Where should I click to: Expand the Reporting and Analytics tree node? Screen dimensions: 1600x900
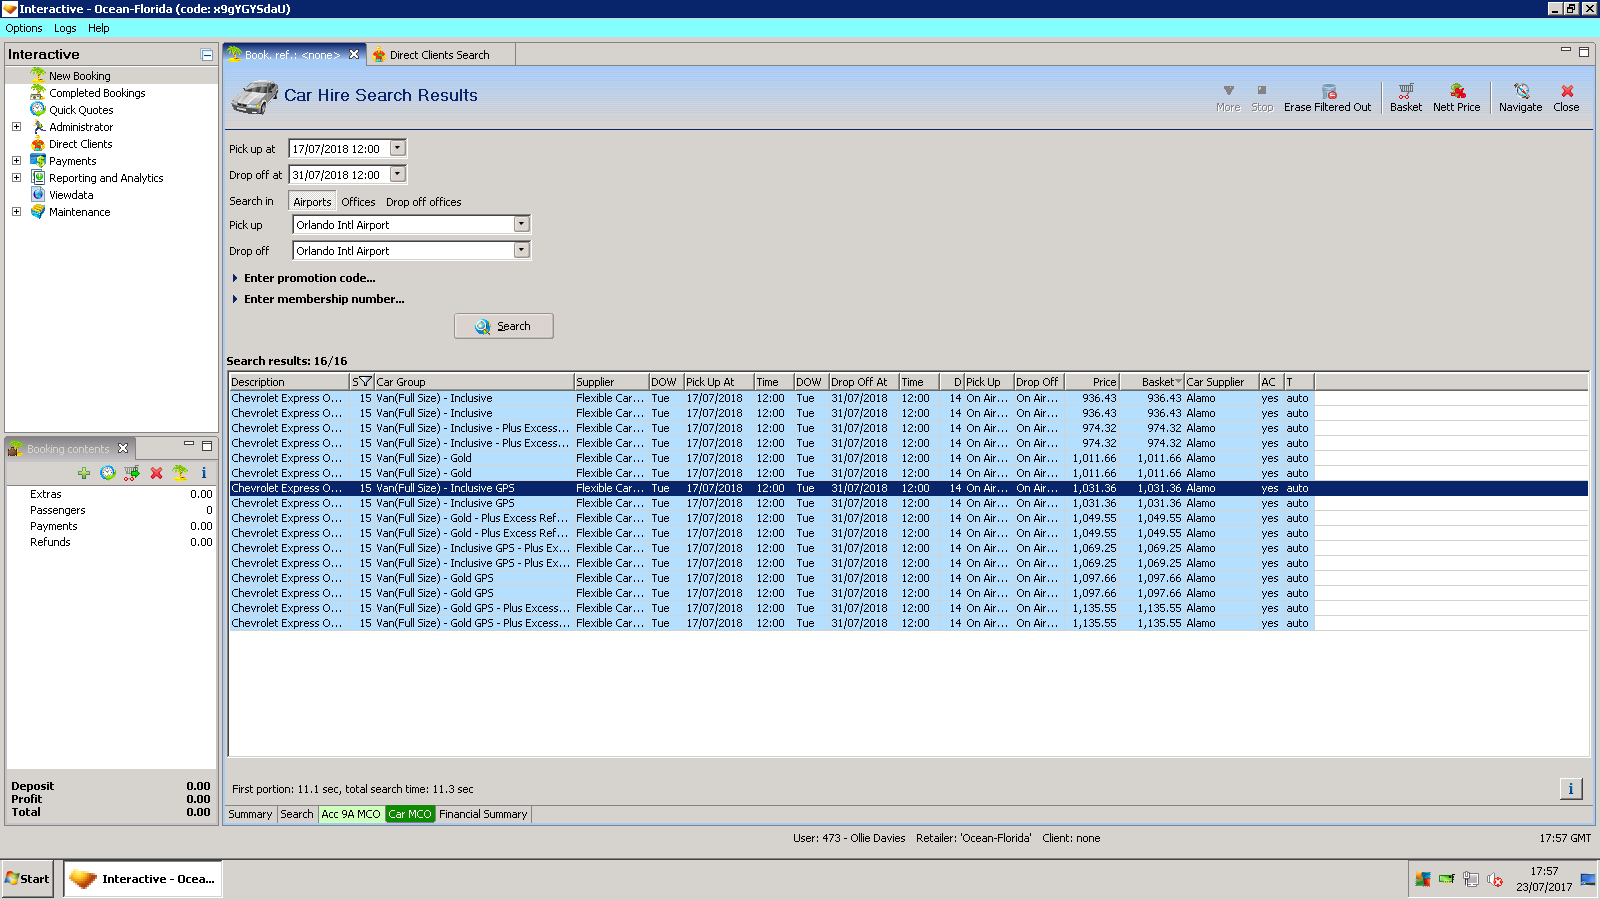(16, 178)
